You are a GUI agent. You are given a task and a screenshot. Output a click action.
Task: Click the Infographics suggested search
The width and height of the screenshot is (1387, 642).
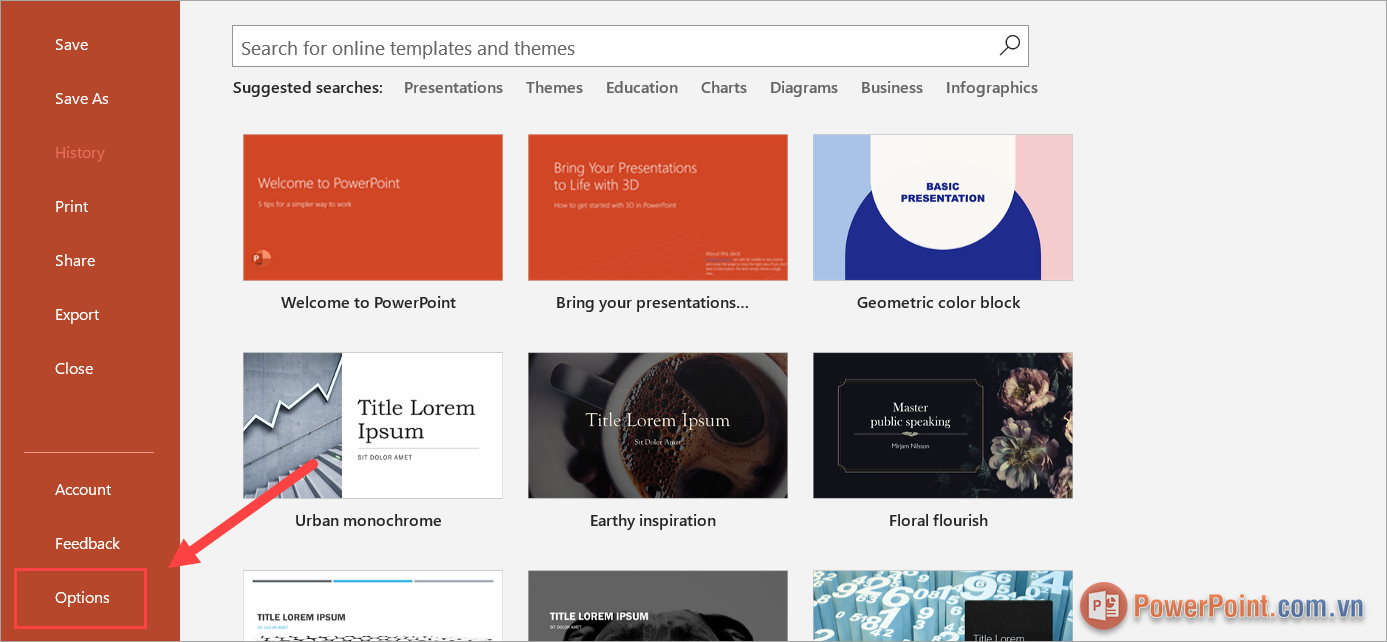[991, 87]
